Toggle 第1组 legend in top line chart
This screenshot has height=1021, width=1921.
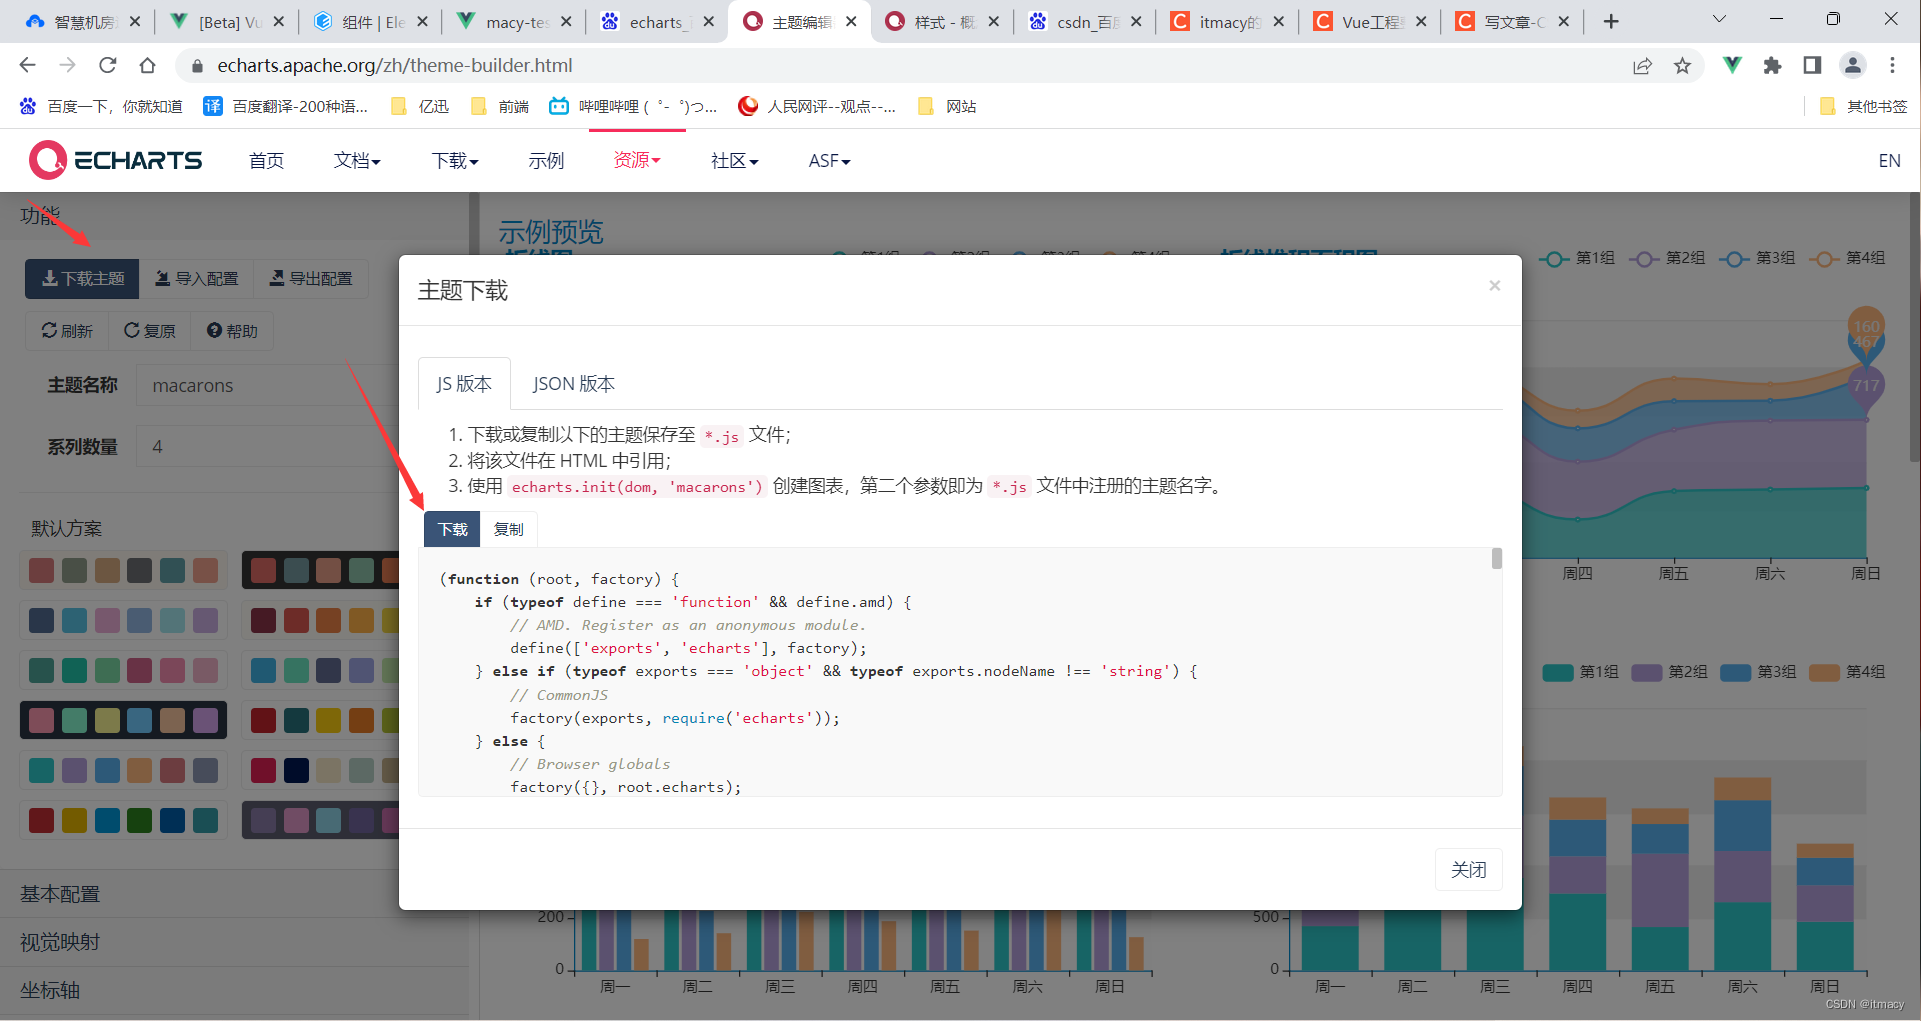point(1576,258)
